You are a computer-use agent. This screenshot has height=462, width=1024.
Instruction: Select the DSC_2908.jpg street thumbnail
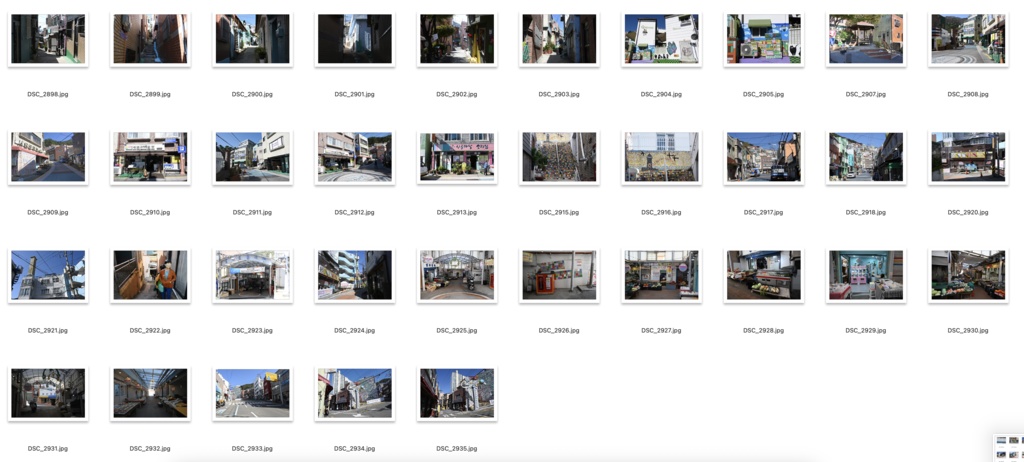click(x=968, y=39)
